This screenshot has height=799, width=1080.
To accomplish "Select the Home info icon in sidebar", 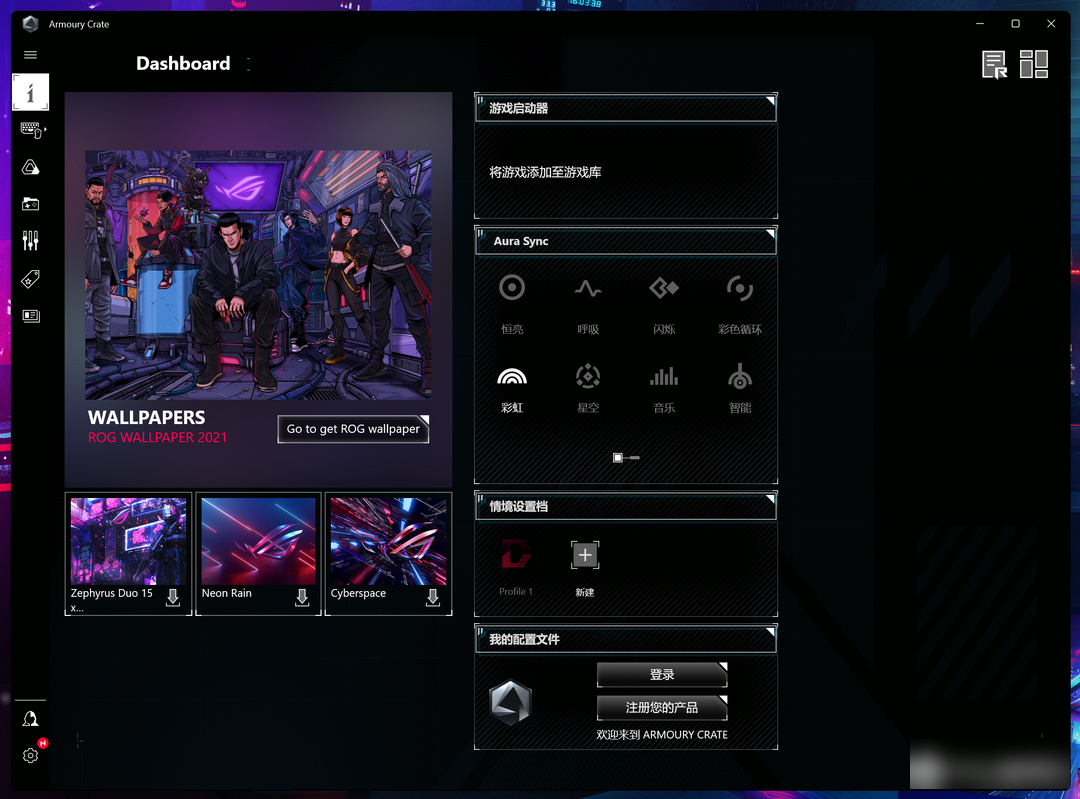I will (x=30, y=92).
